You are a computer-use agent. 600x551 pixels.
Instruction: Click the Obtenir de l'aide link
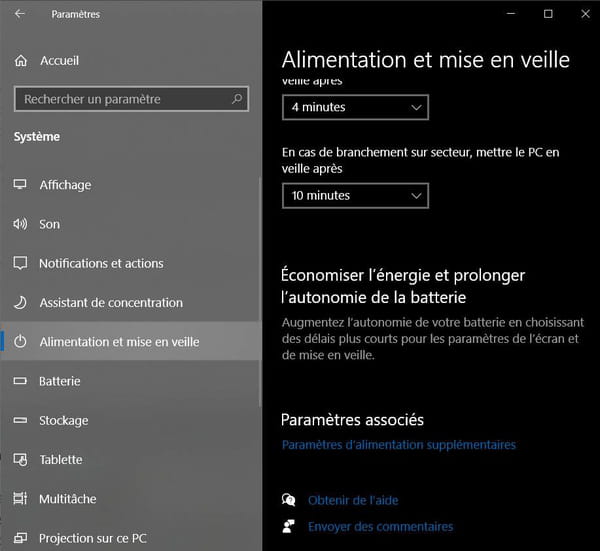click(x=353, y=500)
